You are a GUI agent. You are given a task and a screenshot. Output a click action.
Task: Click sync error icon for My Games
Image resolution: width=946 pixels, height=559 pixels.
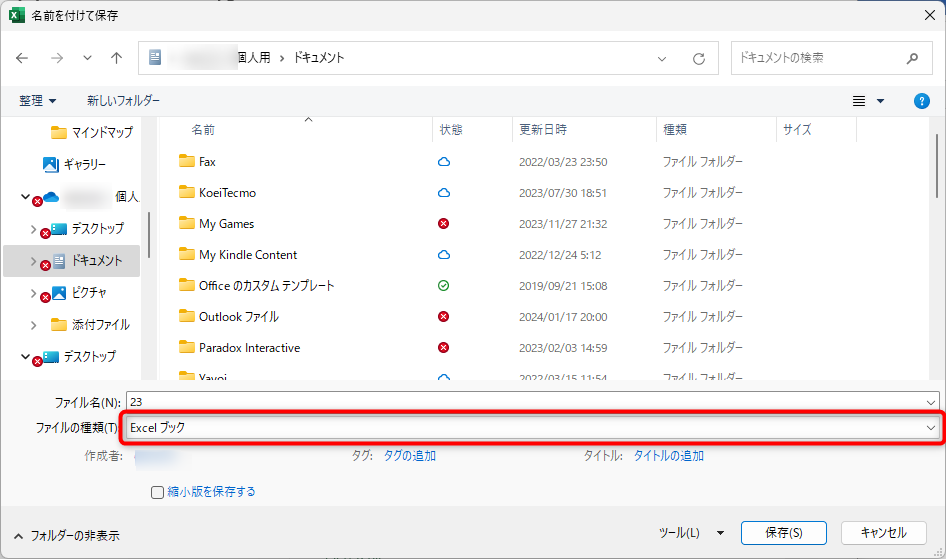point(443,224)
